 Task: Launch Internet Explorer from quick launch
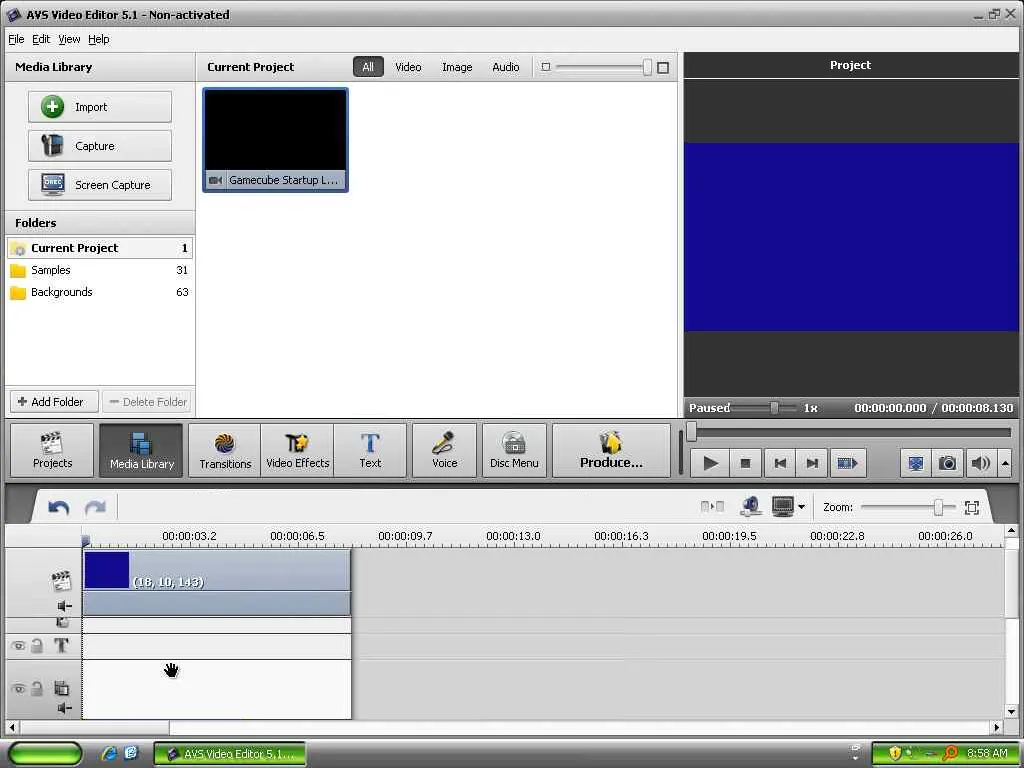click(109, 753)
